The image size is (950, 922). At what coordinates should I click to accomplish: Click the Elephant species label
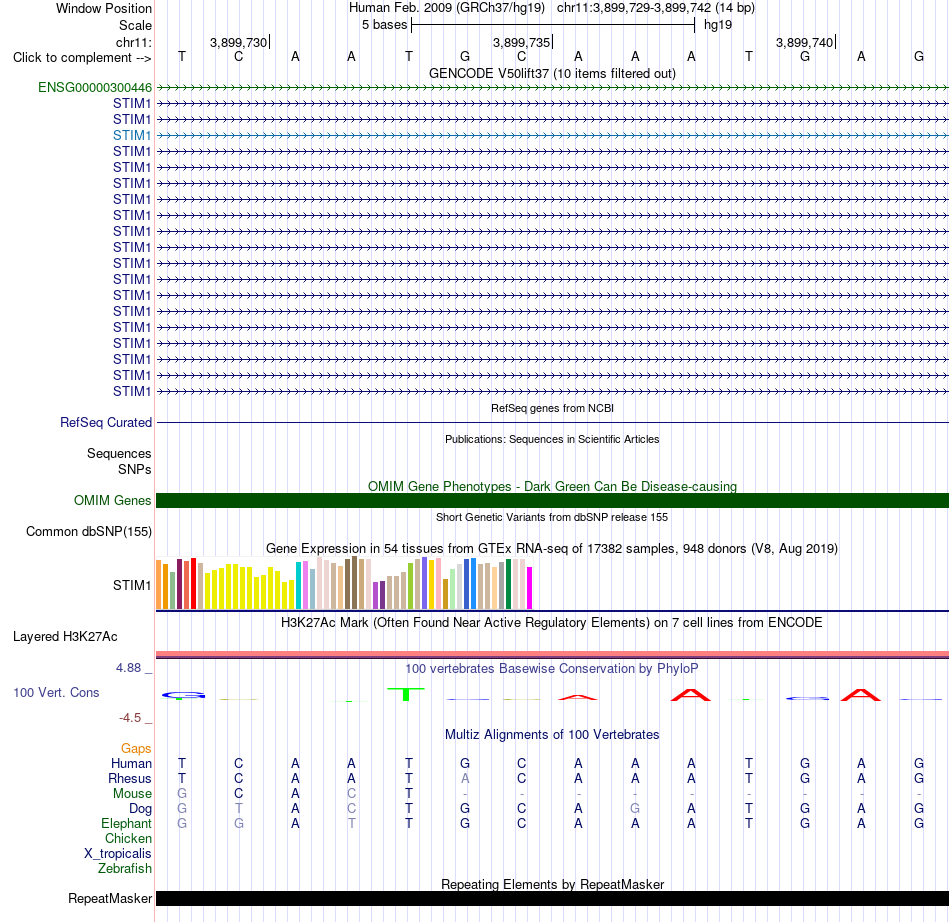127,823
